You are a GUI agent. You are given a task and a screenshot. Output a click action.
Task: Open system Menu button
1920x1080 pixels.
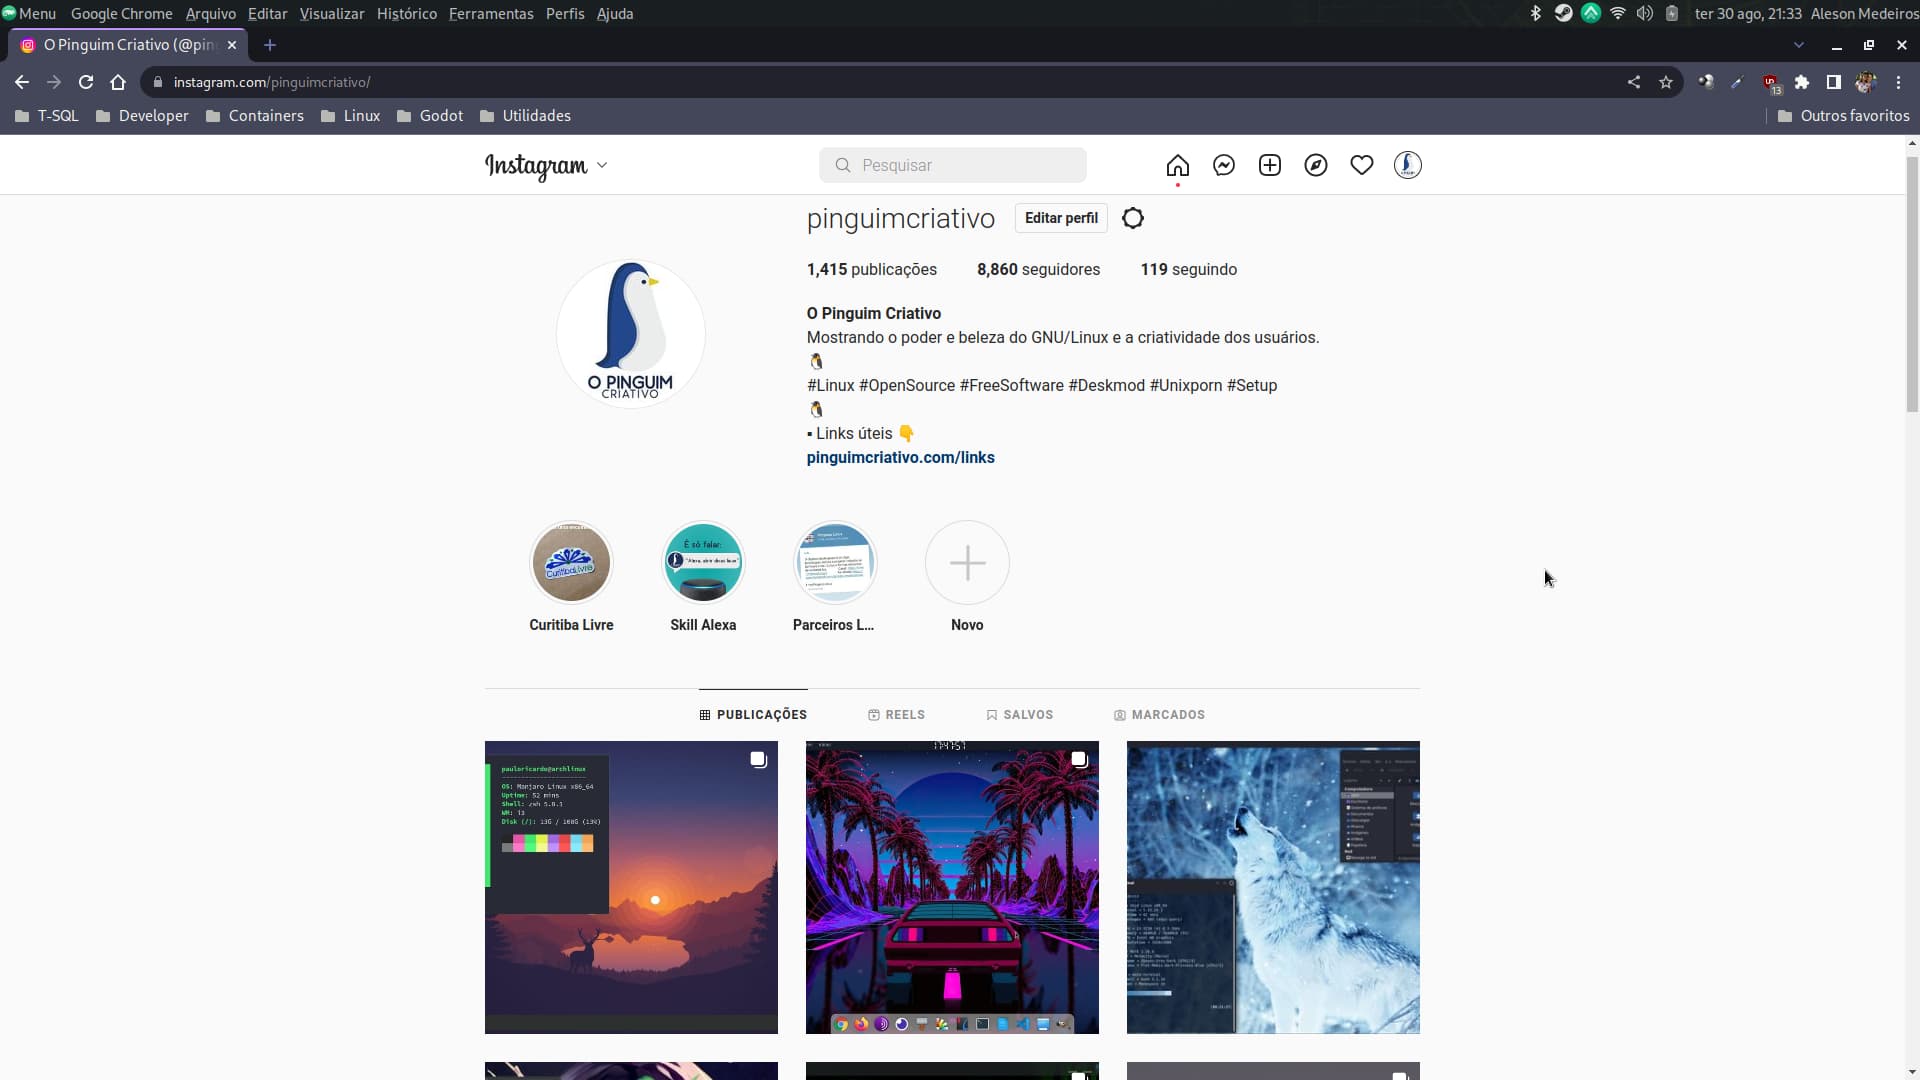29,14
